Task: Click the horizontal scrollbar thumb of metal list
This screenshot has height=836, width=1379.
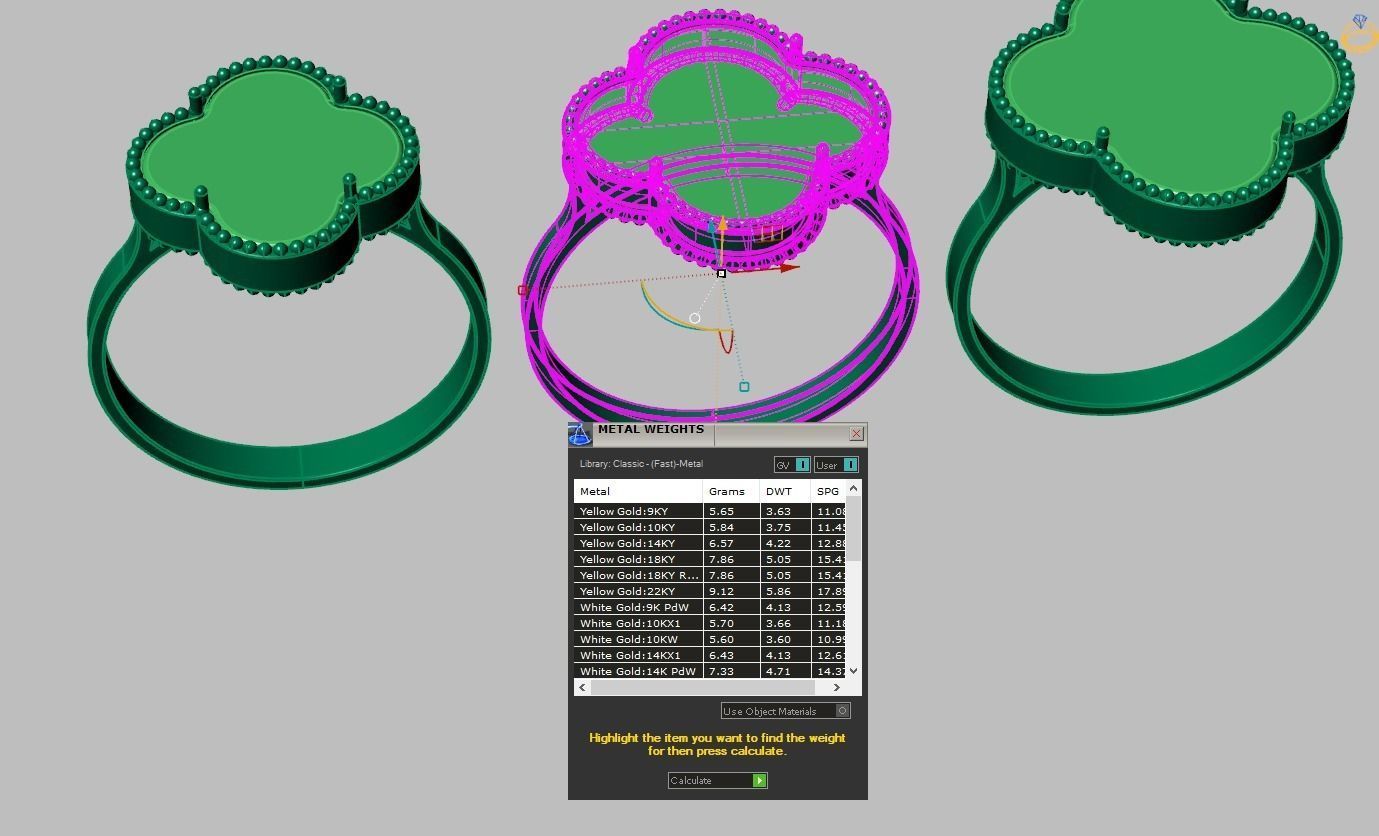Action: click(x=703, y=687)
